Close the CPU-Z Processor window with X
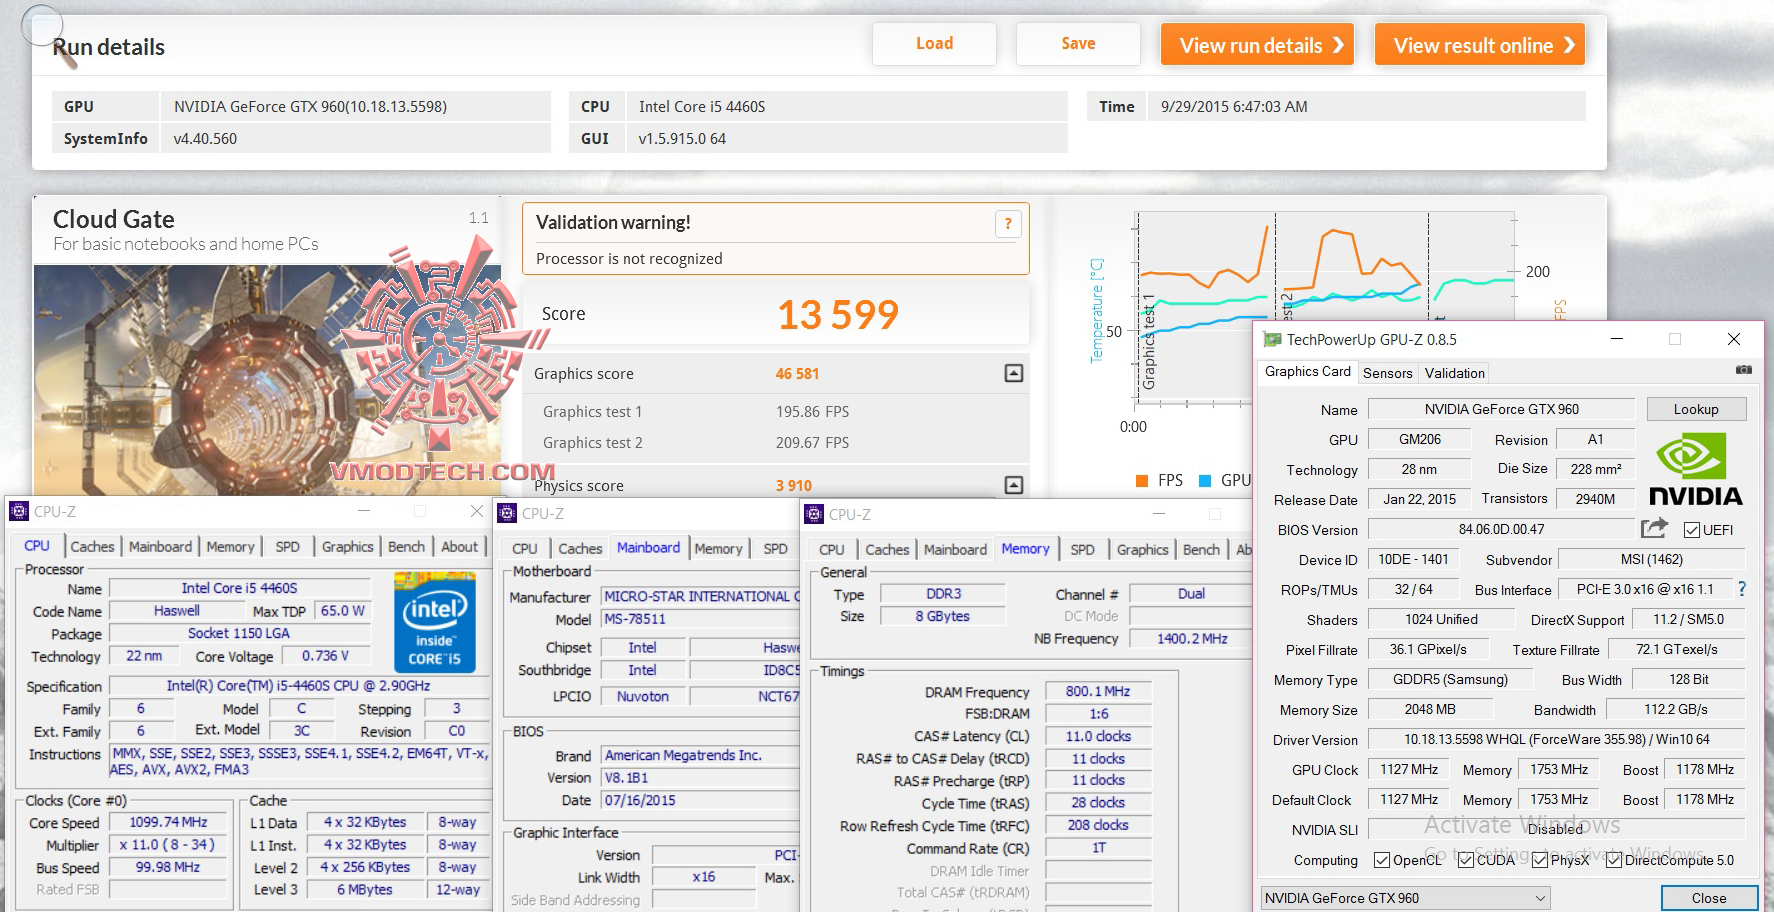The image size is (1774, 912). coord(477,511)
